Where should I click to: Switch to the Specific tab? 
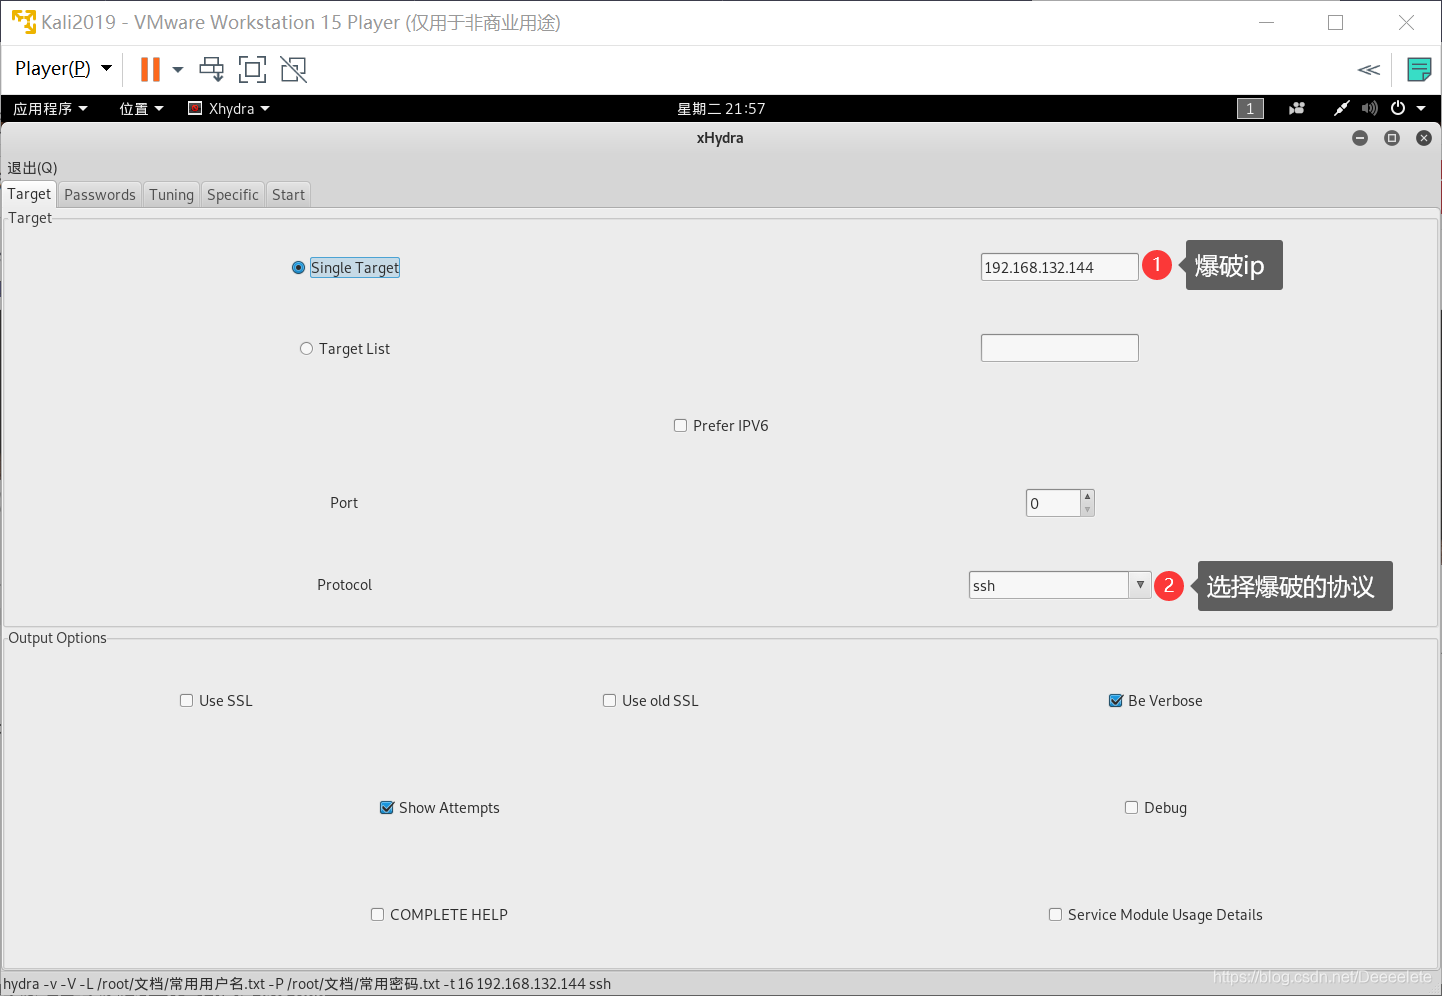click(x=233, y=195)
